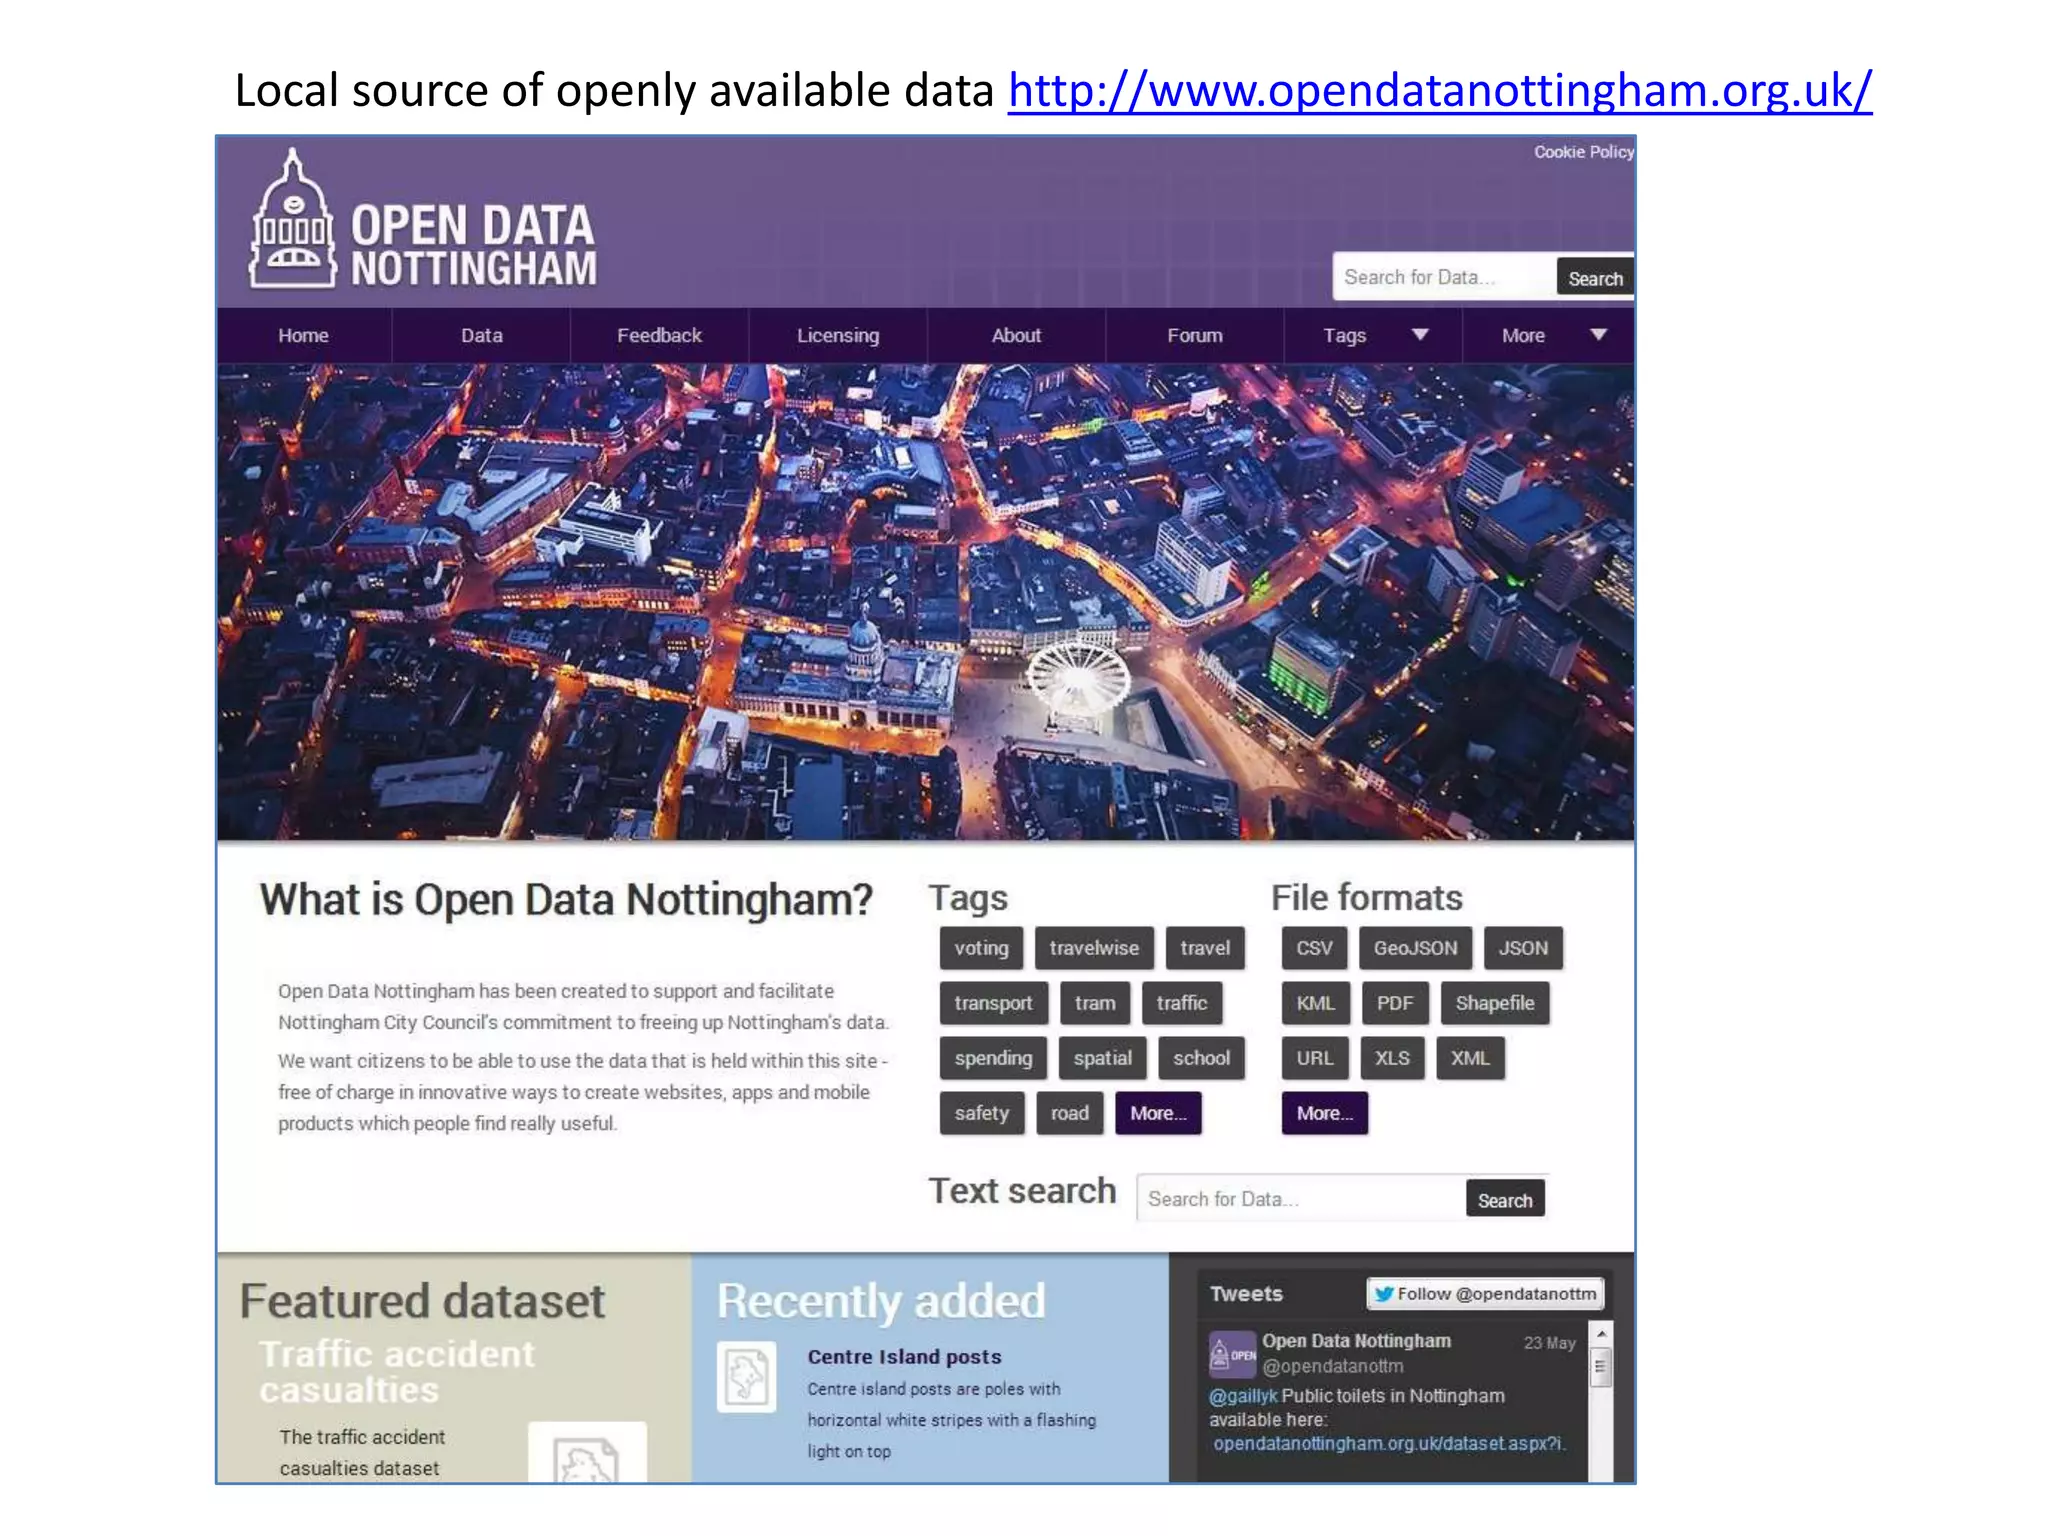The width and height of the screenshot is (2048, 1536).
Task: Open Traffic accident casualties featured dataset
Action: 397,1371
